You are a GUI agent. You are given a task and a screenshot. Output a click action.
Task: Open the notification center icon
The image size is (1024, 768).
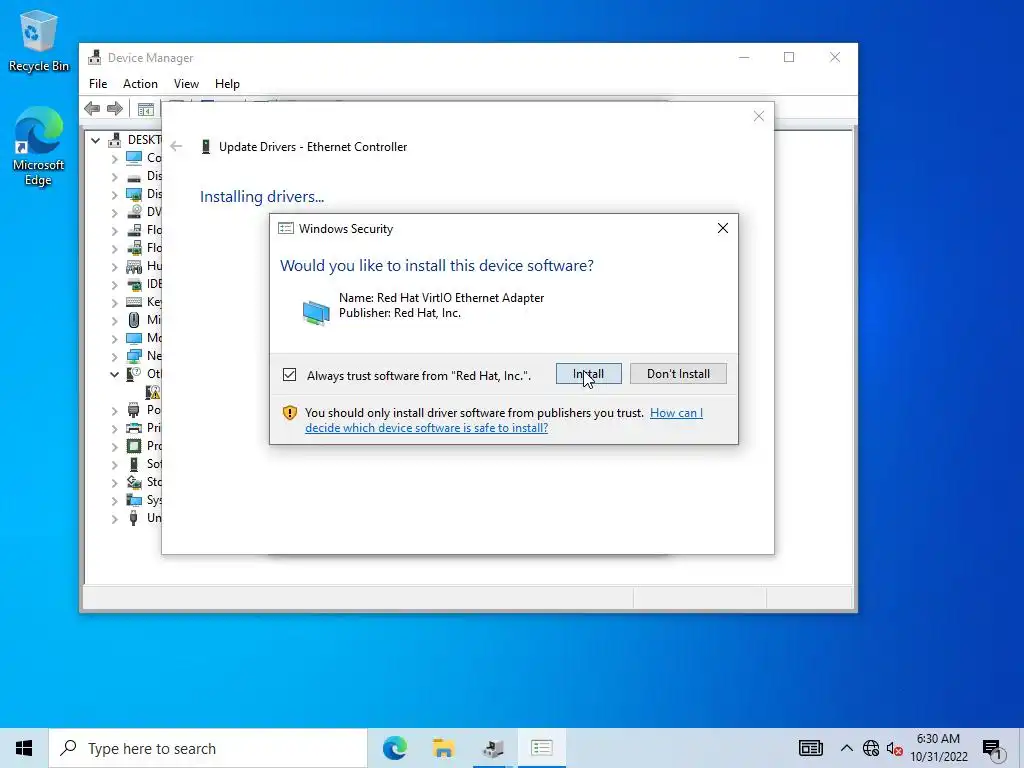point(993,750)
